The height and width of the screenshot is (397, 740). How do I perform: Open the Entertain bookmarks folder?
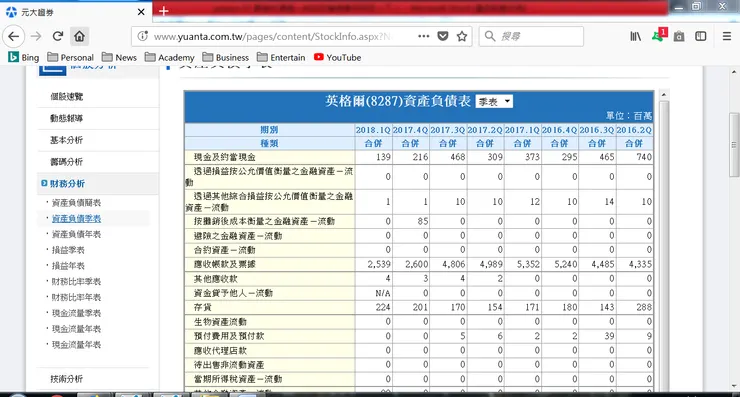(281, 58)
